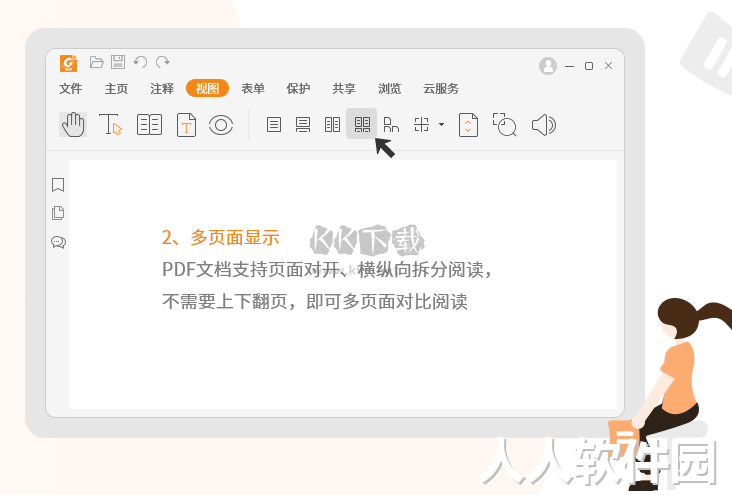732x495 pixels.
Task: Switch to the 云服务 tab
Action: coord(441,88)
